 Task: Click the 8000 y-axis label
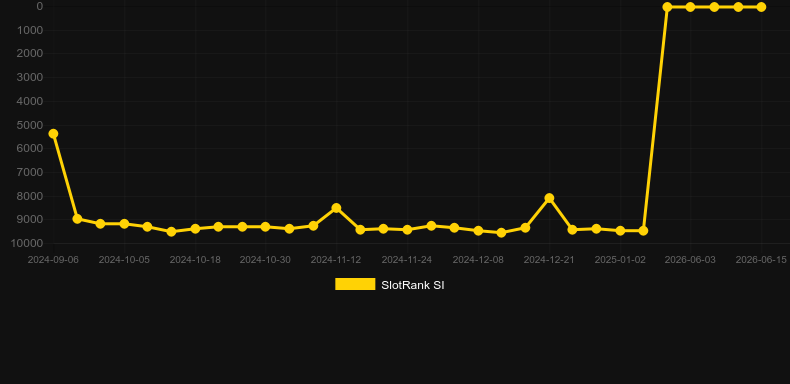click(x=30, y=196)
